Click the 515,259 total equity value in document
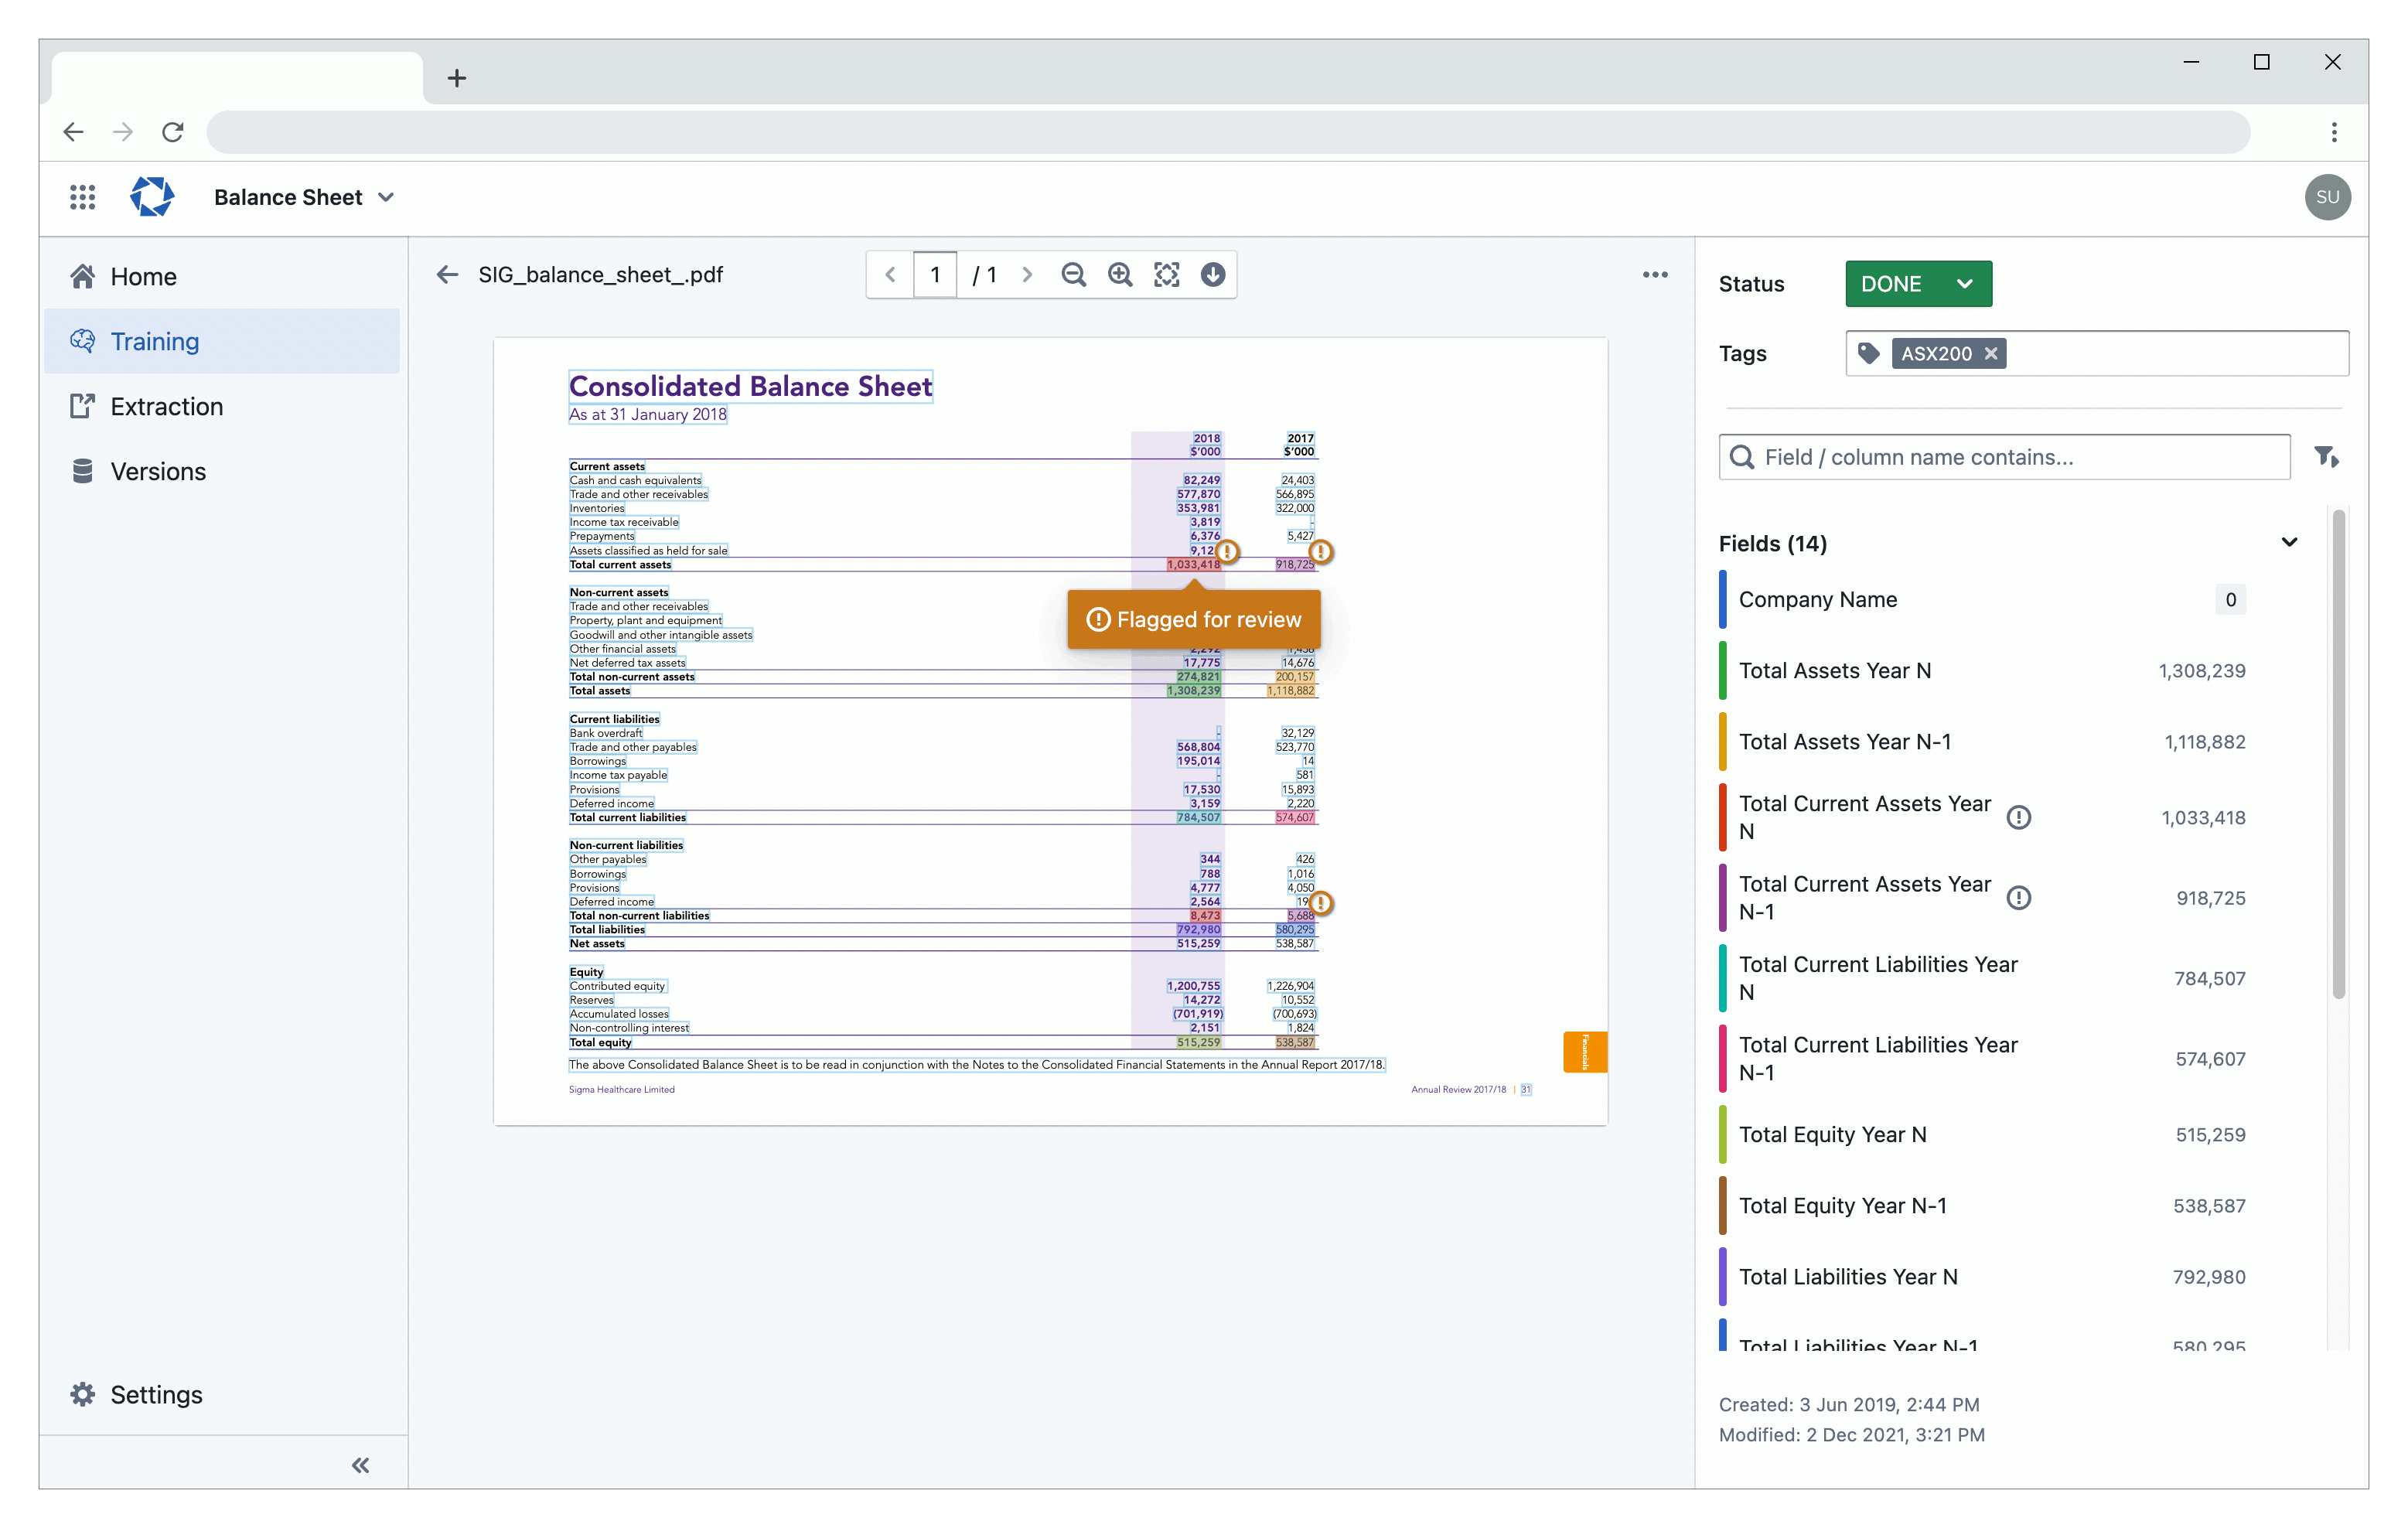This screenshot has height=1528, width=2408. pyautogui.click(x=1198, y=1042)
